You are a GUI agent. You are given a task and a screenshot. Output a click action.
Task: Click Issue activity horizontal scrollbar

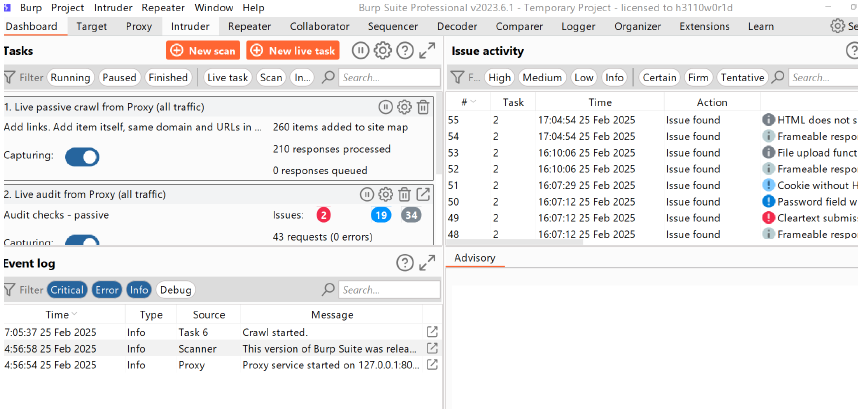click(514, 242)
